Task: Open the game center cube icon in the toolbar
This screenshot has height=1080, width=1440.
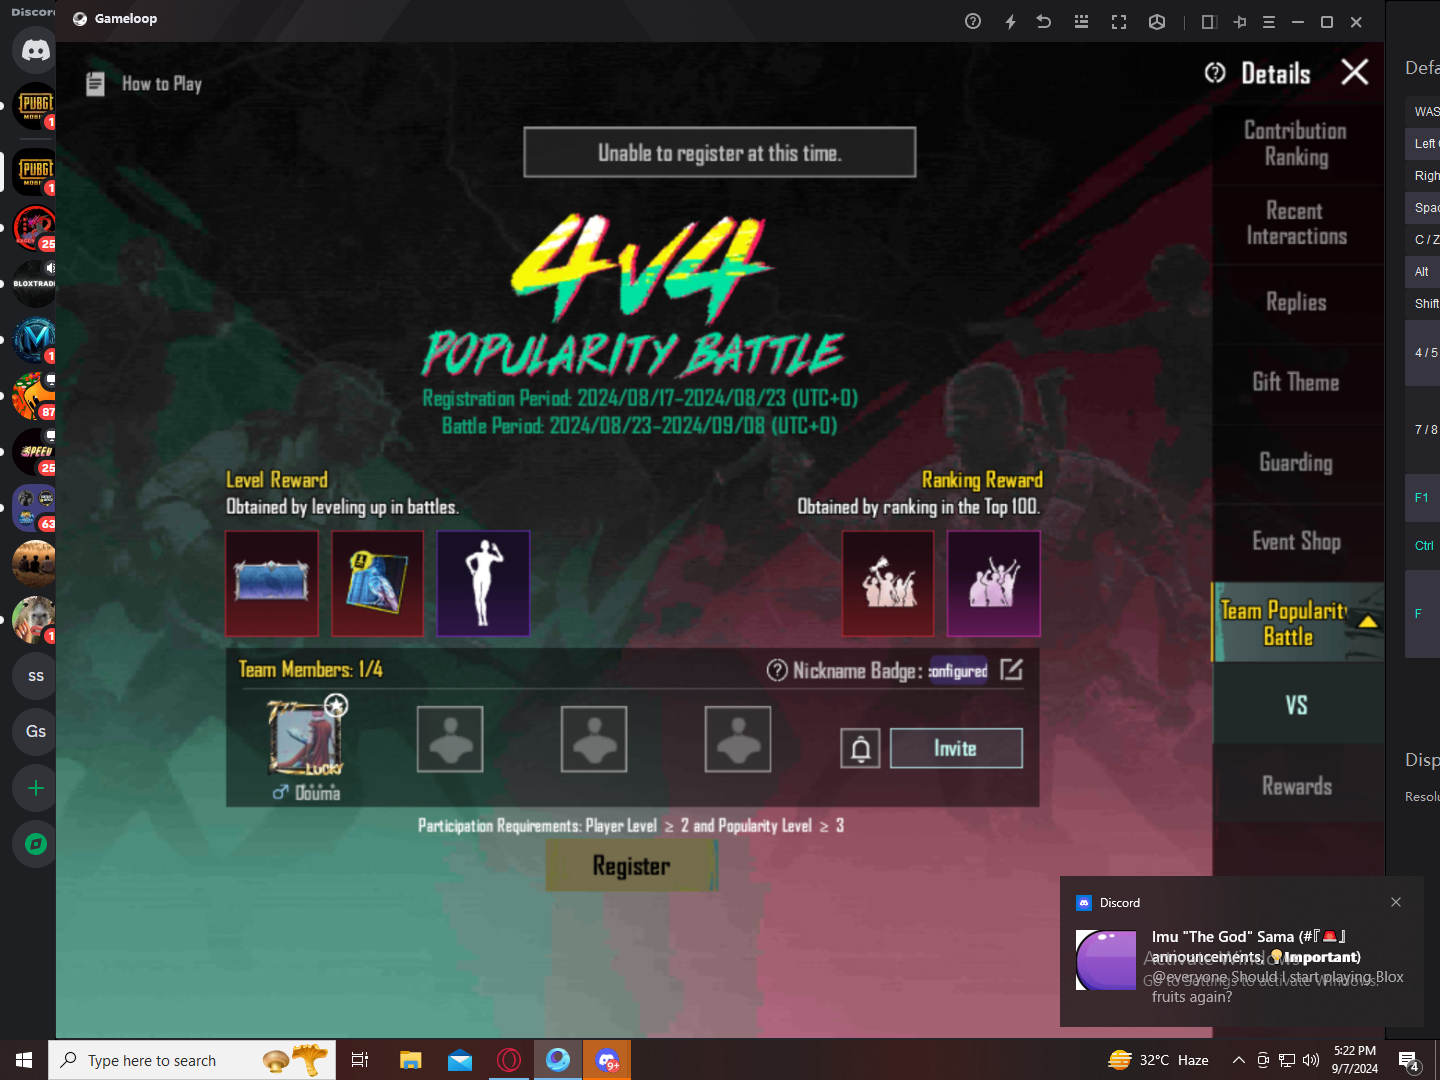Action: 1157,21
